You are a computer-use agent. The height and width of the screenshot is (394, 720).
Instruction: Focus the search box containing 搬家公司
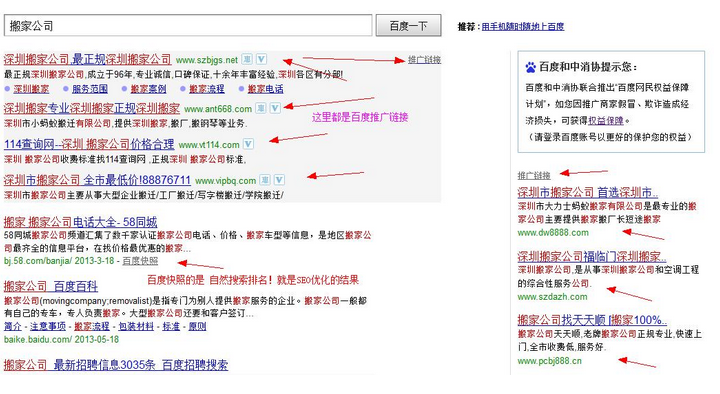click(x=188, y=25)
